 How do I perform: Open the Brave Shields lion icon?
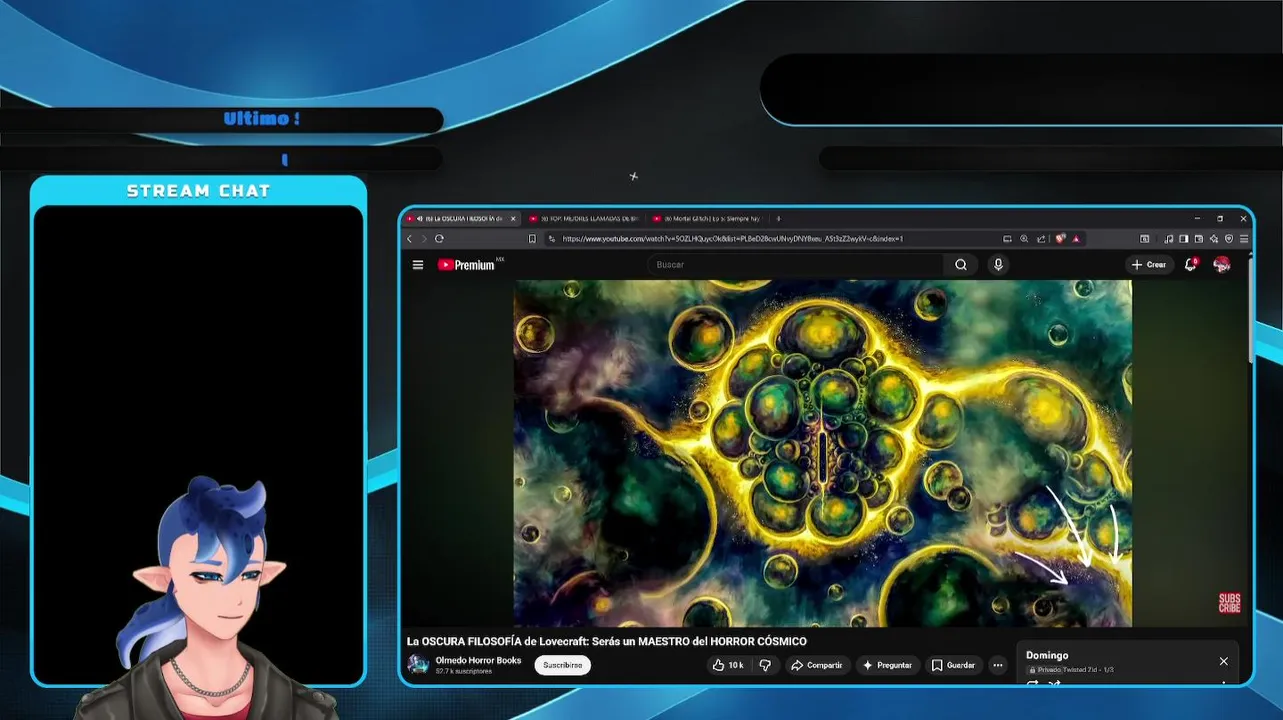(x=1060, y=239)
